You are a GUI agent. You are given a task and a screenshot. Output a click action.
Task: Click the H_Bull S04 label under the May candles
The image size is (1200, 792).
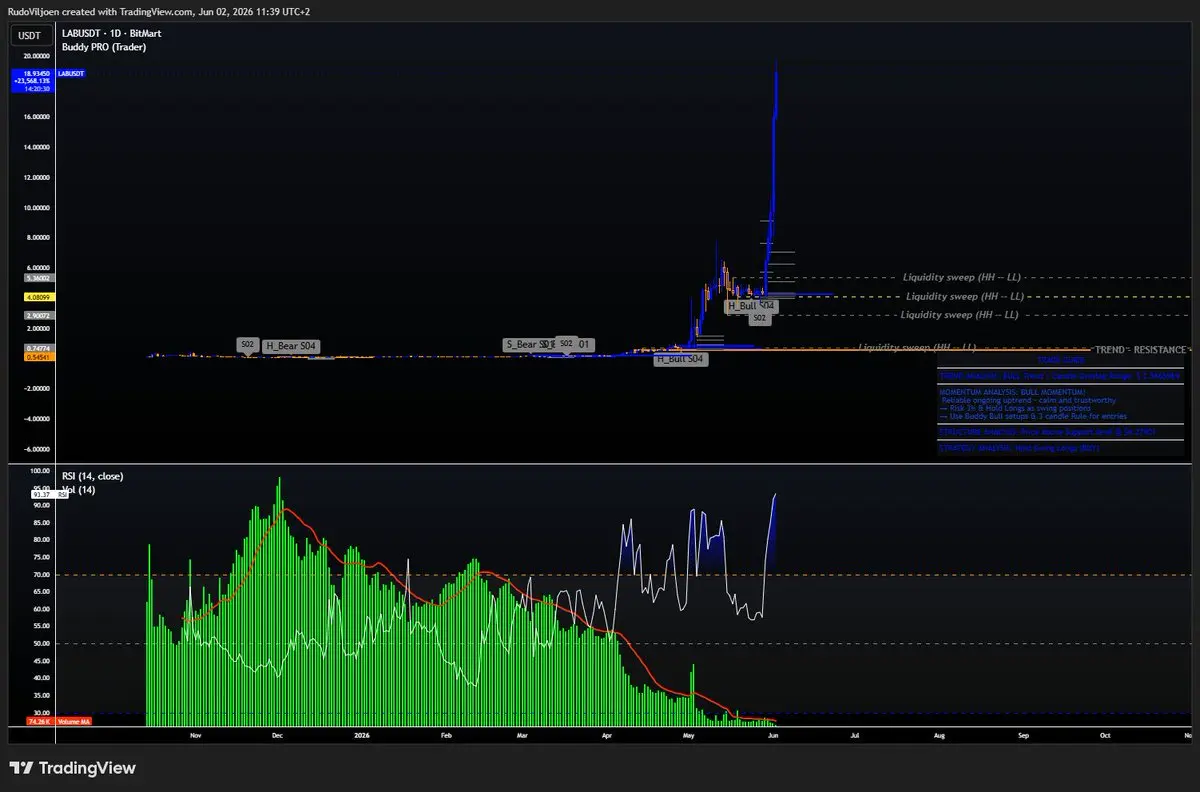[752, 305]
